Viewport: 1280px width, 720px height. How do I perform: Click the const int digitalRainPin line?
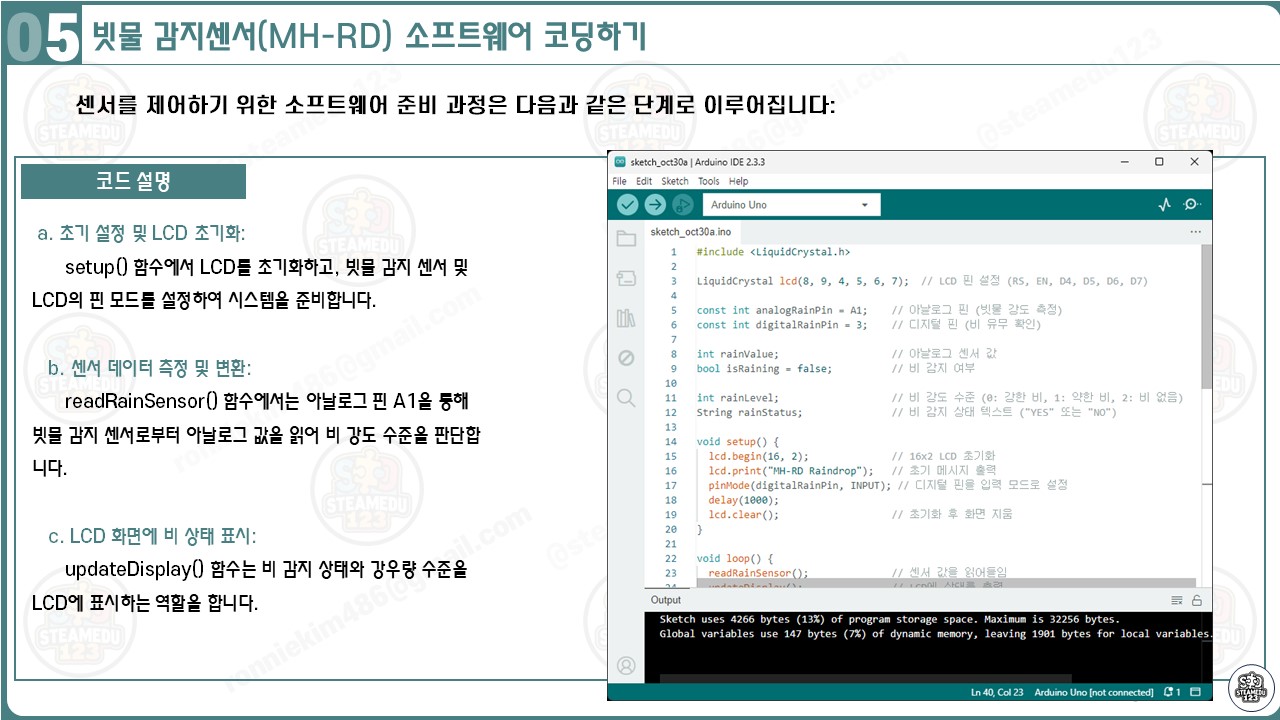coord(869,324)
